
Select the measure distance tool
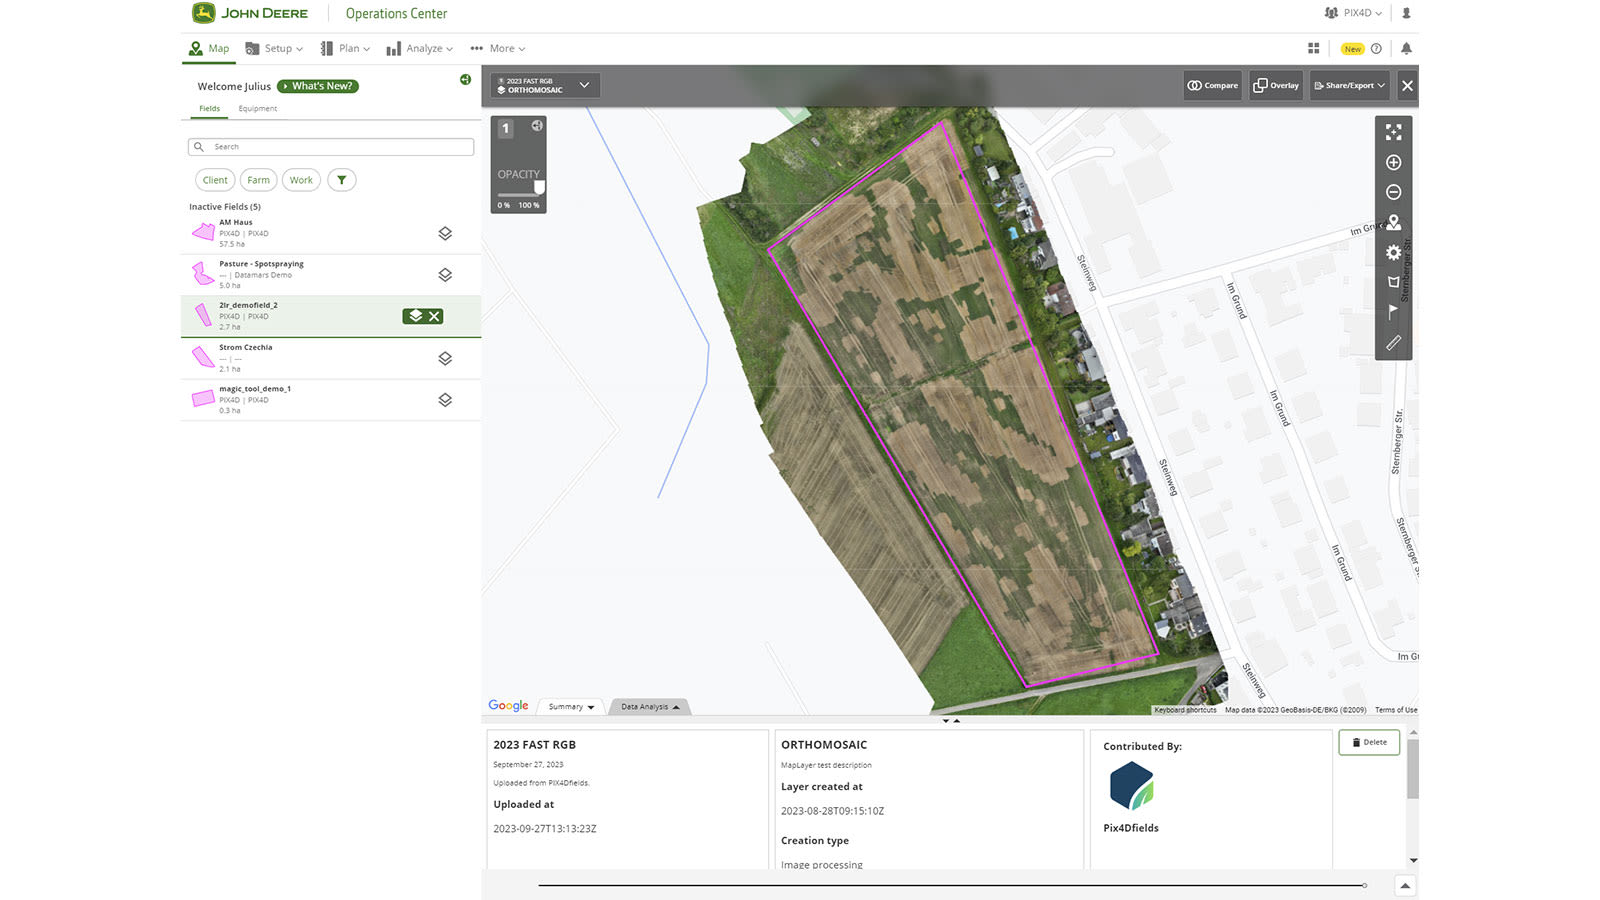1393,342
